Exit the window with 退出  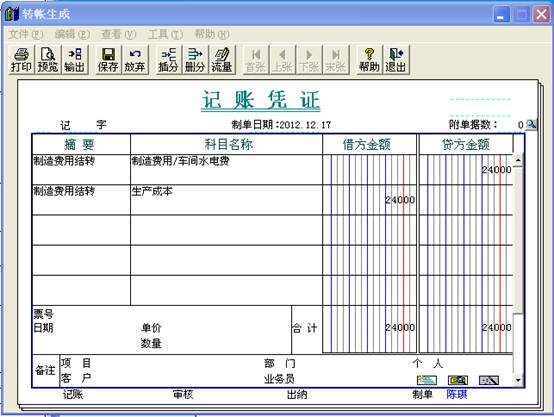[x=396, y=60]
